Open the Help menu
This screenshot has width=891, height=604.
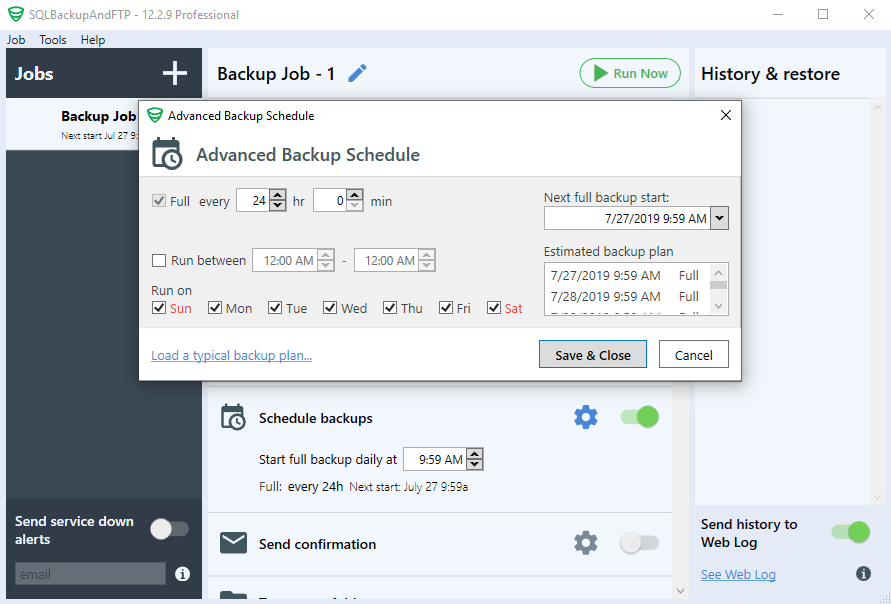pyautogui.click(x=93, y=40)
